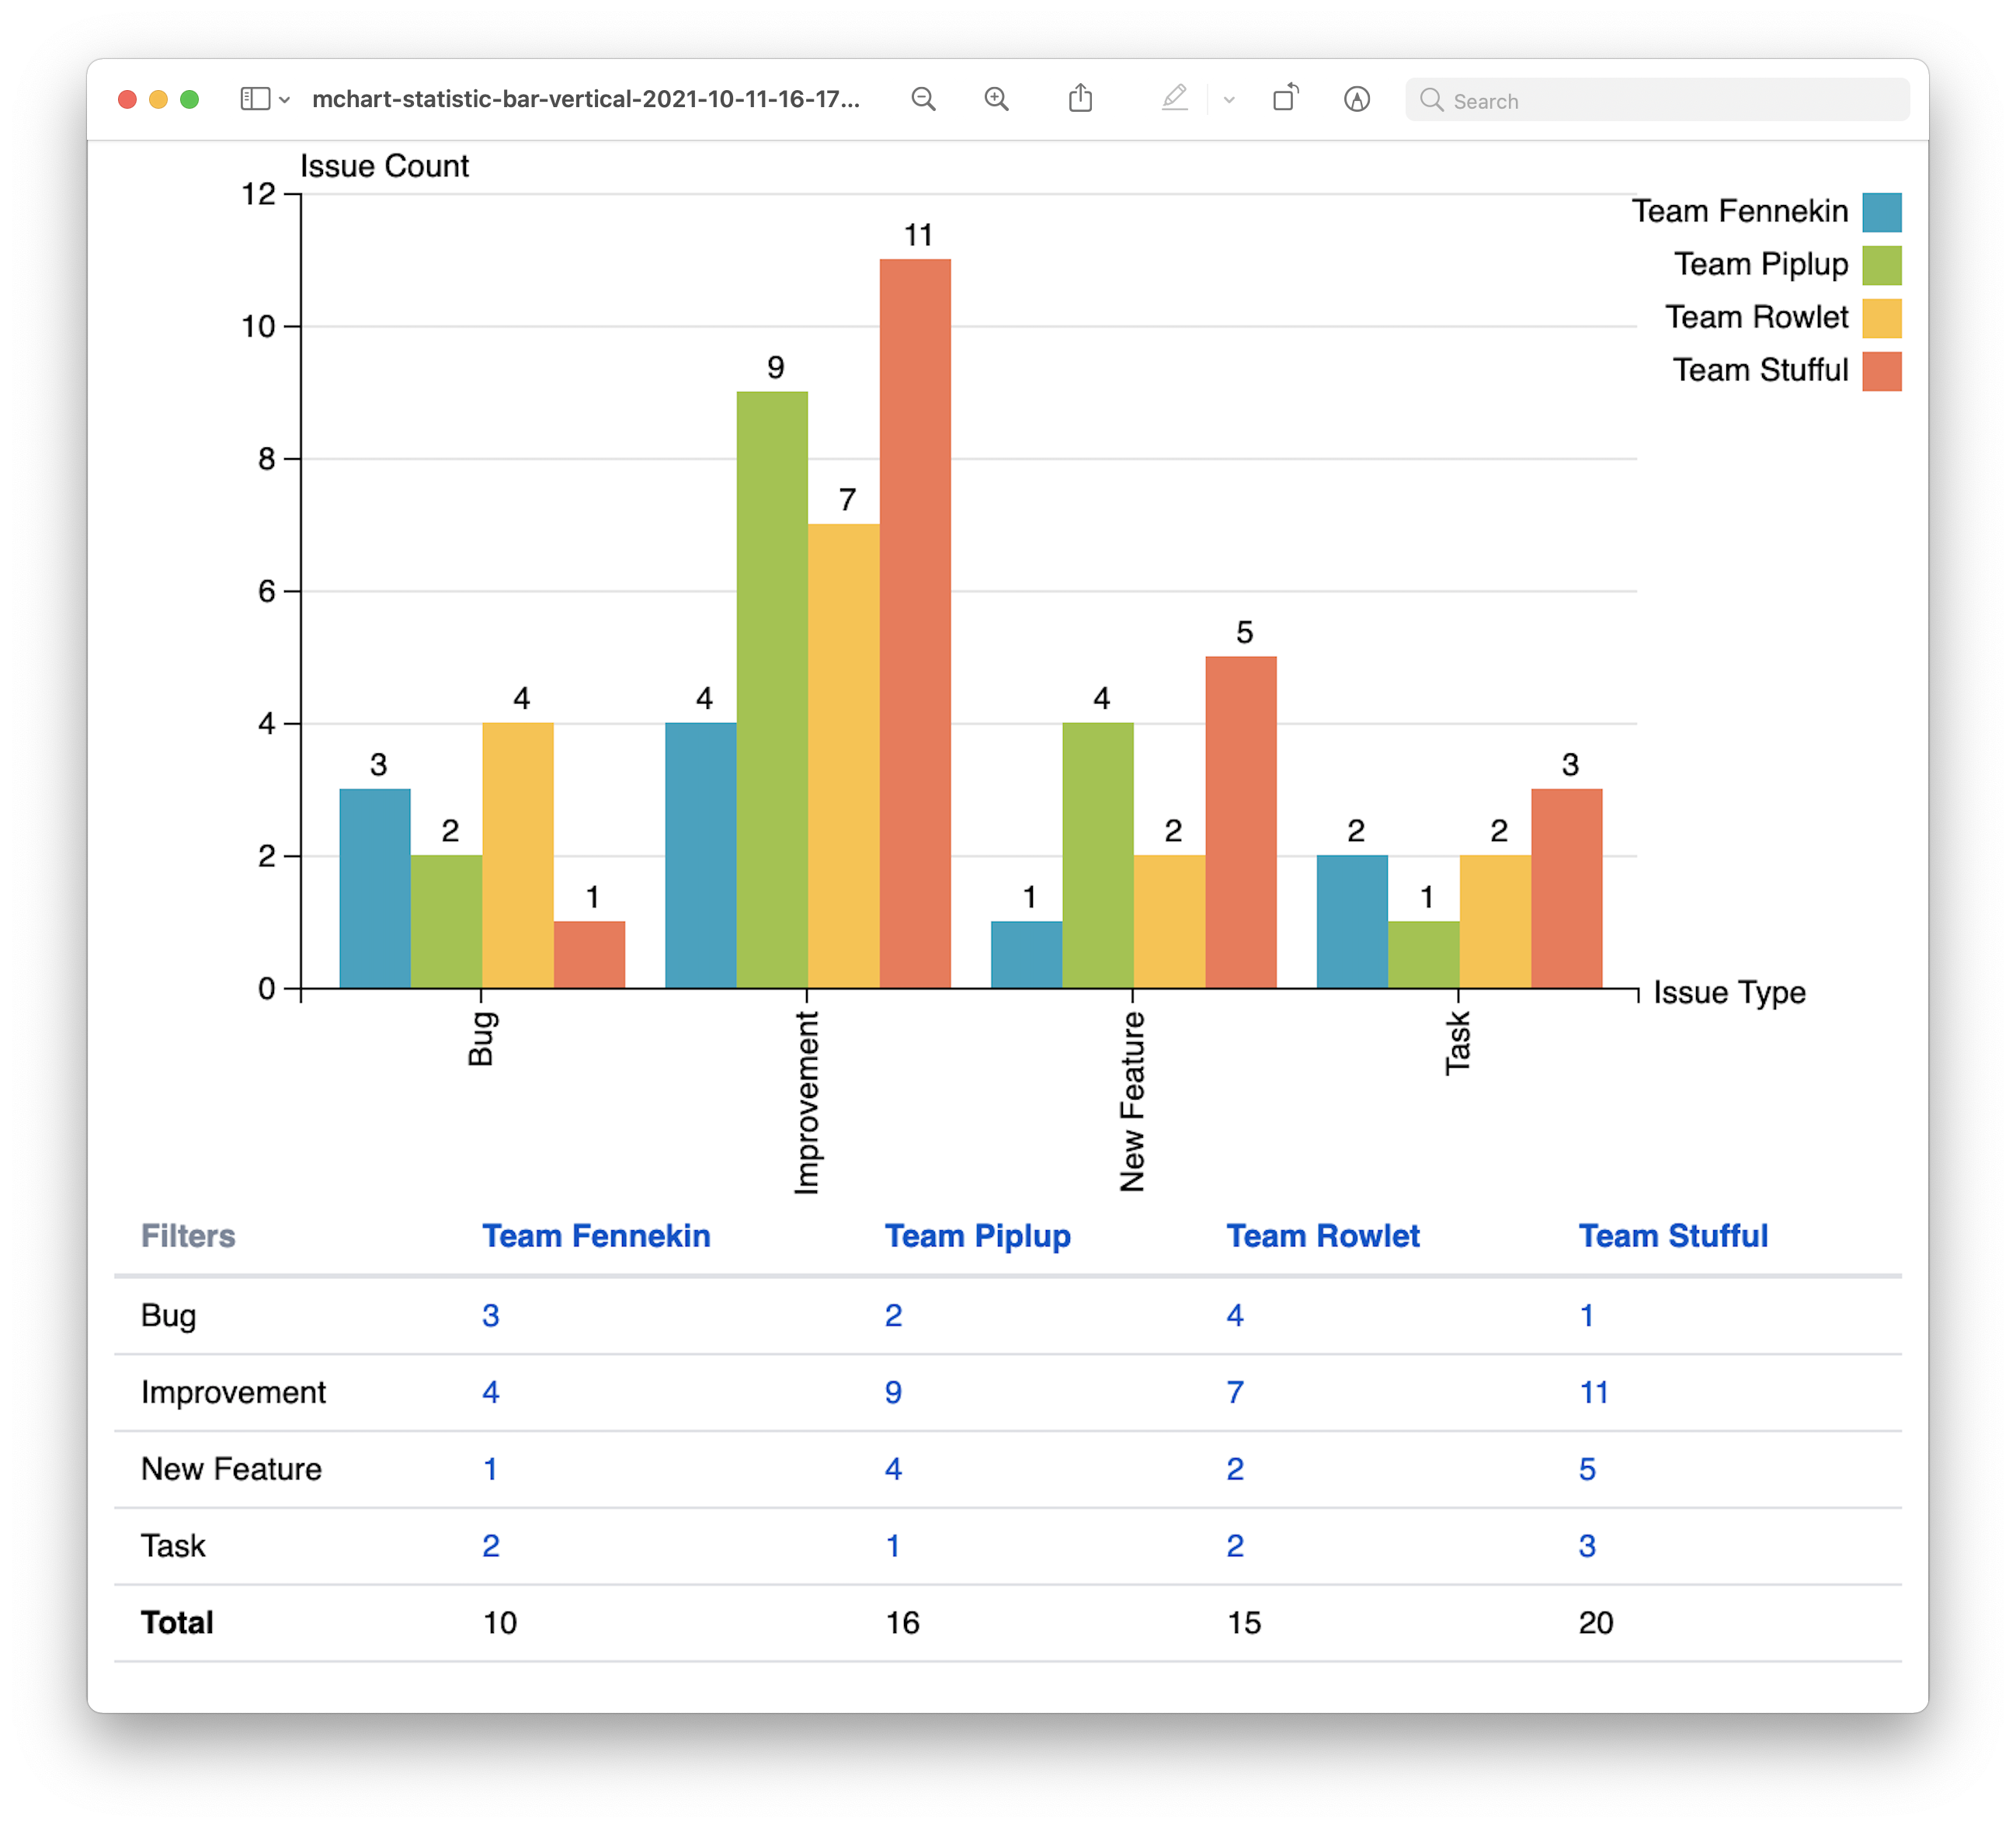The image size is (2016, 1828).
Task: Open the highlight pen dropdown chevron
Action: (1229, 100)
